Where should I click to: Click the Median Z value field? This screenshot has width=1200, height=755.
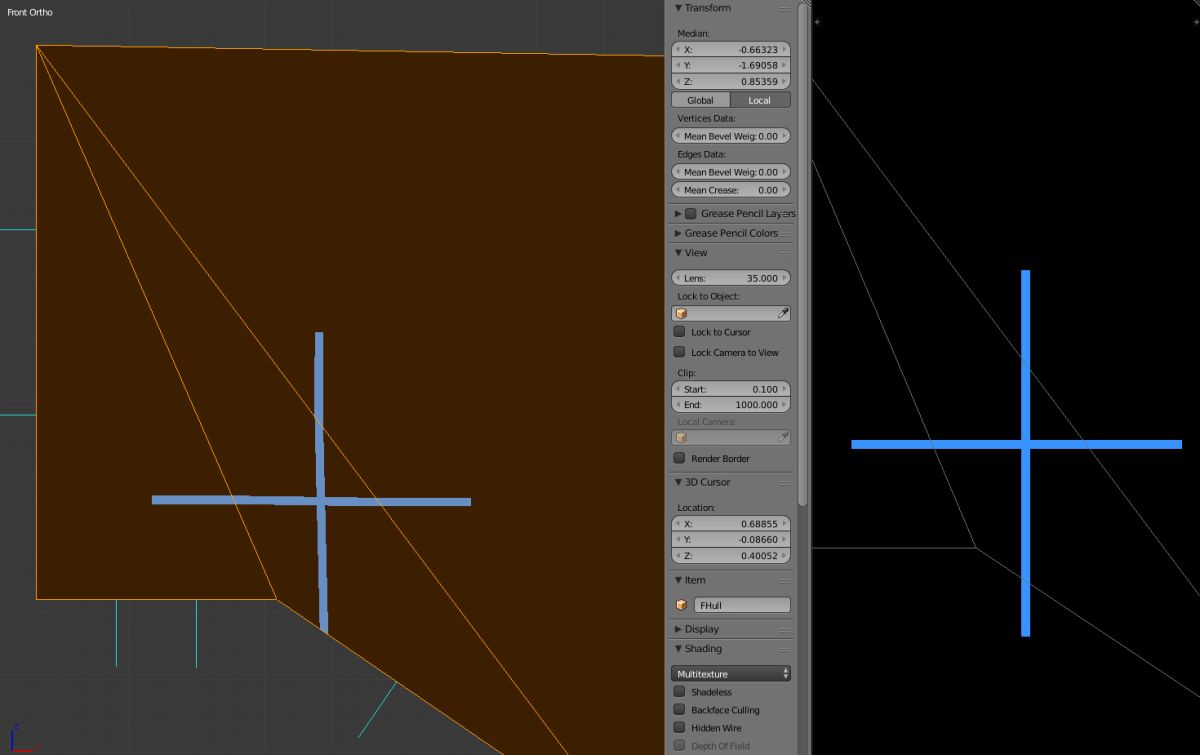(731, 81)
